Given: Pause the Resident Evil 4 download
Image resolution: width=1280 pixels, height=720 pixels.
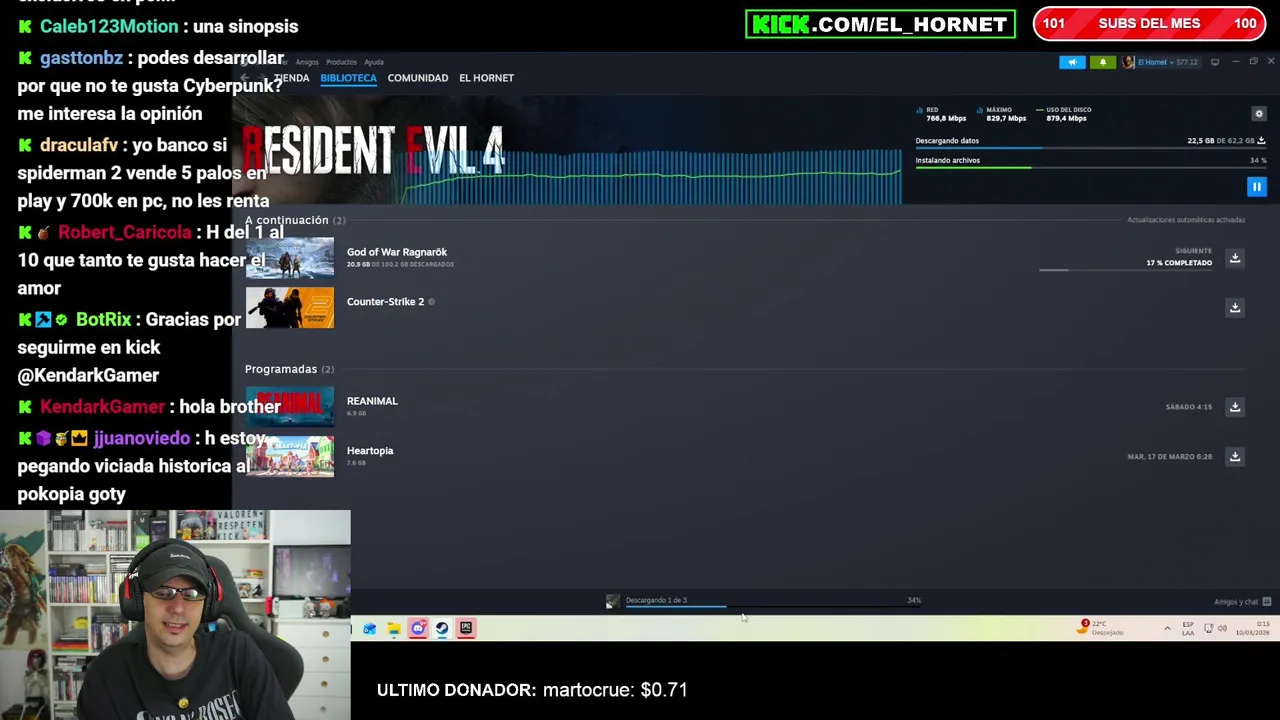Looking at the screenshot, I should tap(1256, 187).
